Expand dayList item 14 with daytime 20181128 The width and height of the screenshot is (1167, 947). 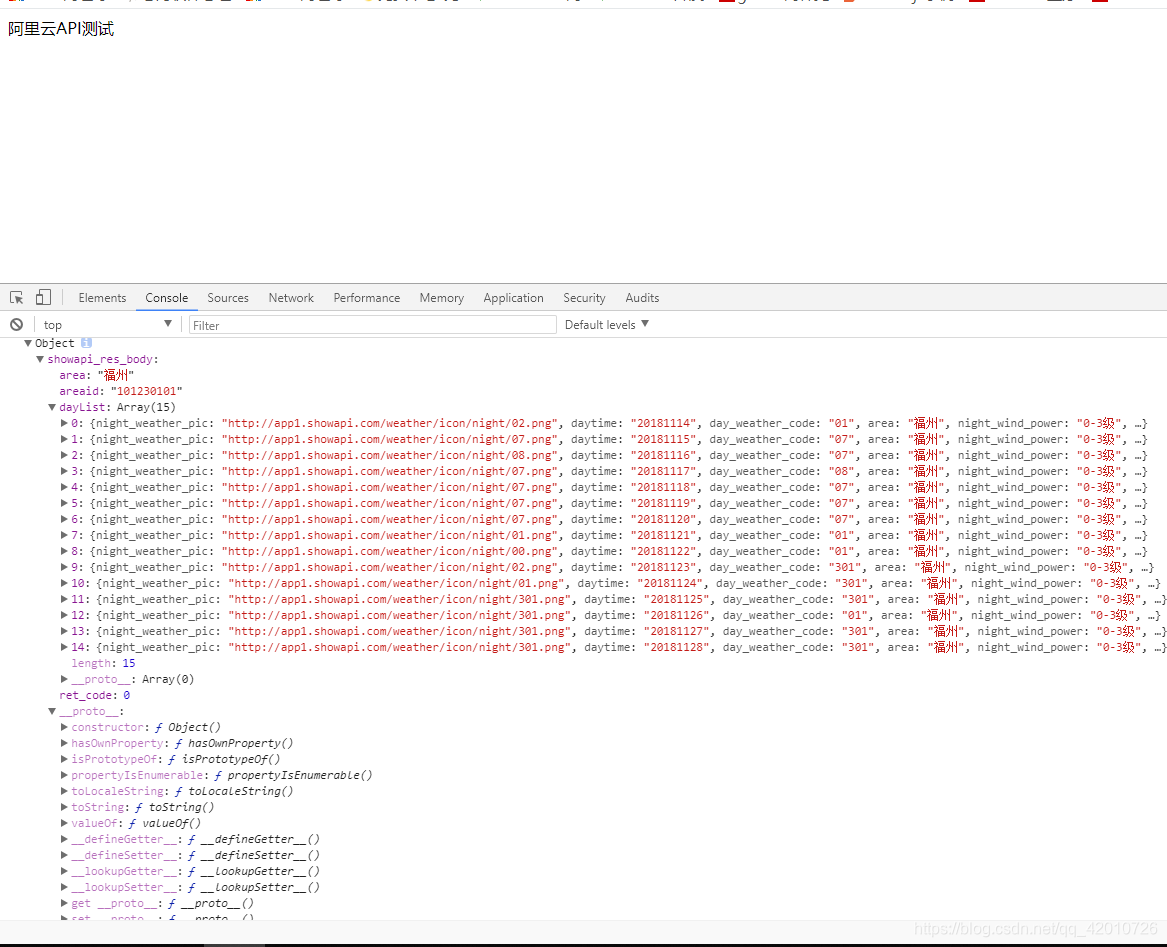point(64,647)
